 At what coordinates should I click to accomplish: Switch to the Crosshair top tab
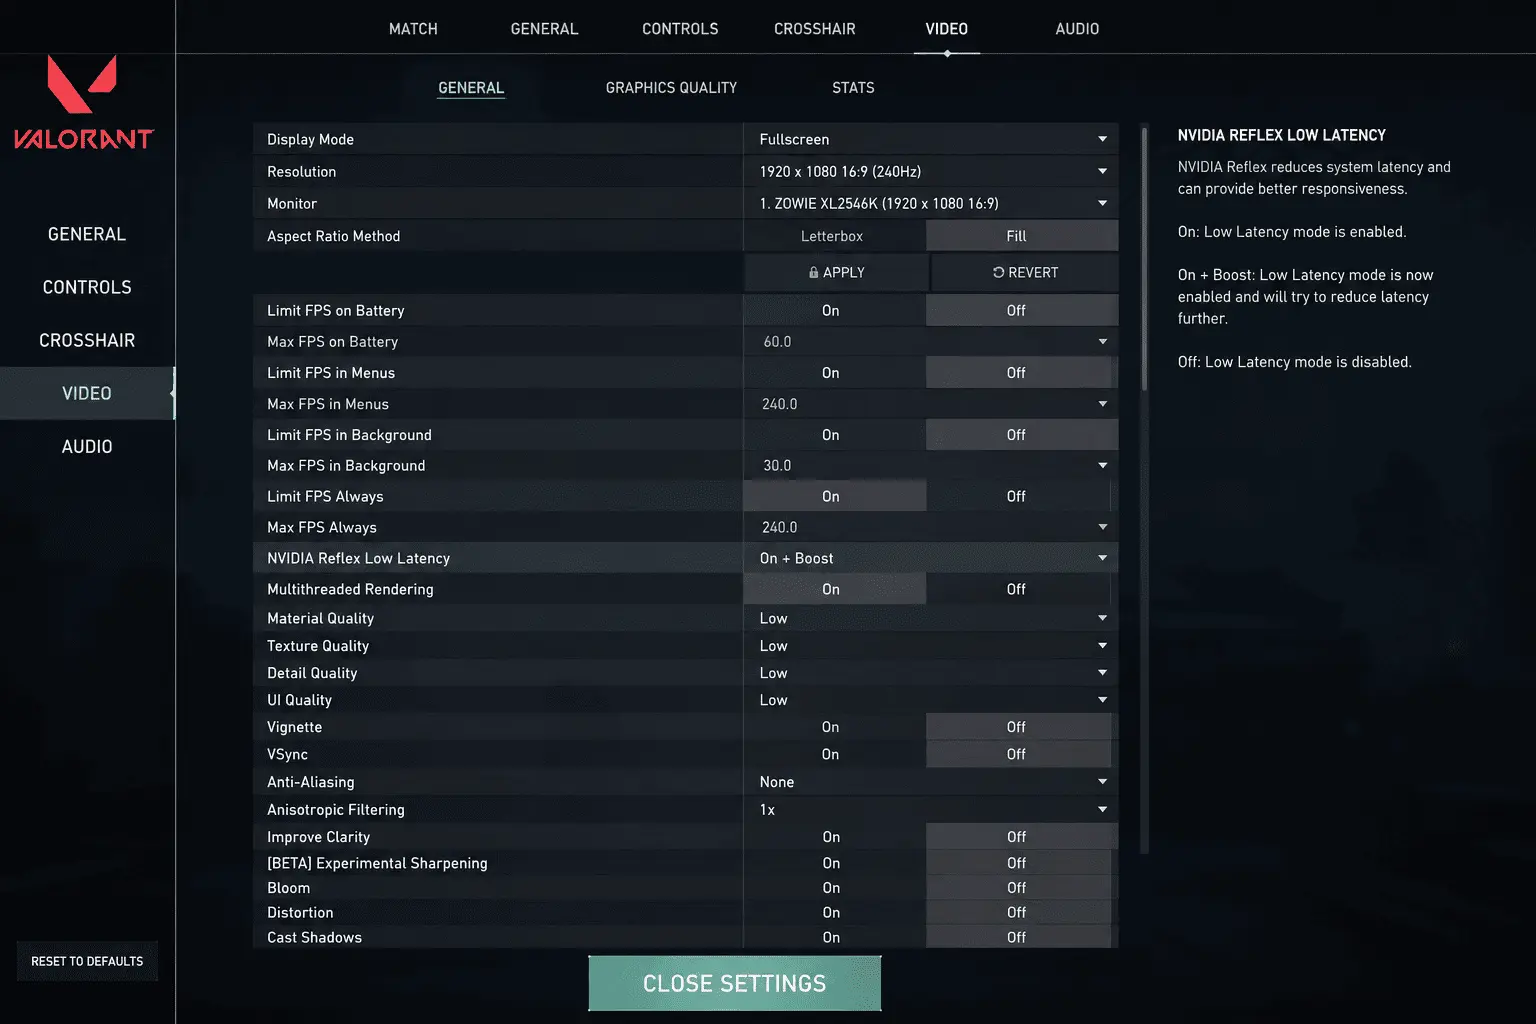[x=815, y=29]
